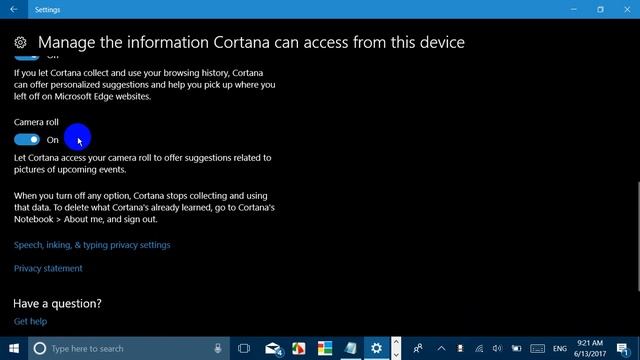
Task: Click the USB device tray icon
Action: (460, 349)
